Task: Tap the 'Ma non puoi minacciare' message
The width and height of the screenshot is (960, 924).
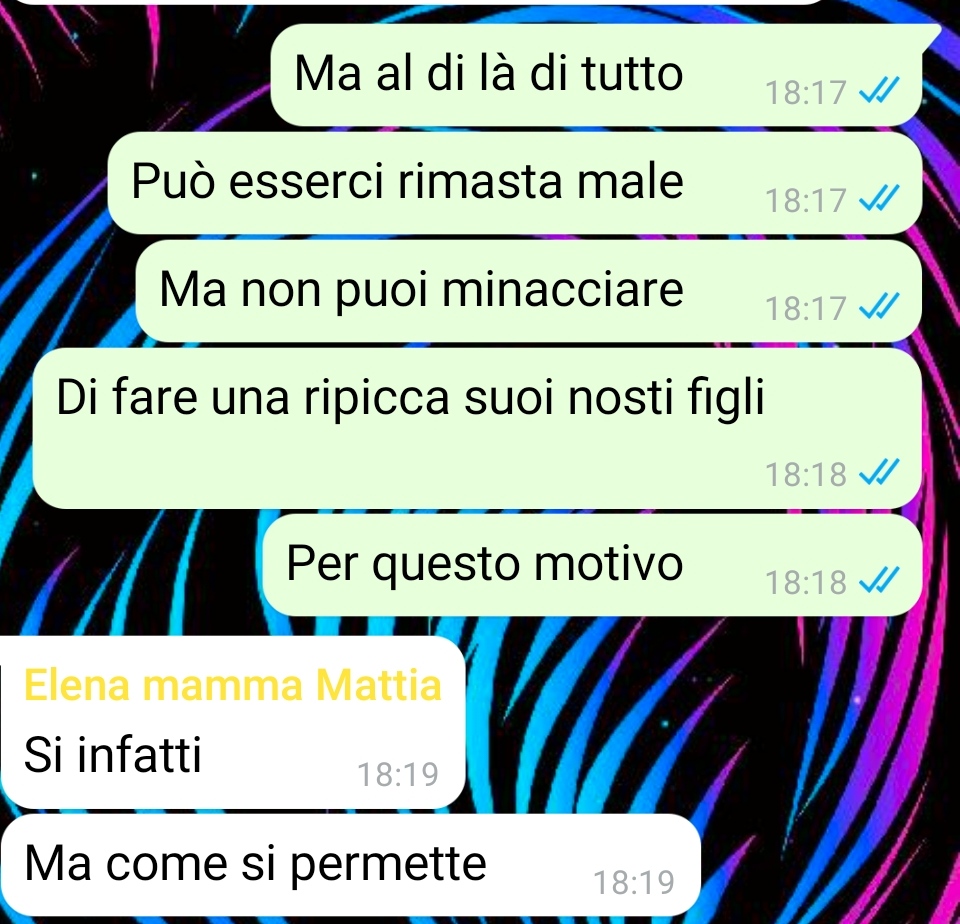Action: [x=529, y=291]
